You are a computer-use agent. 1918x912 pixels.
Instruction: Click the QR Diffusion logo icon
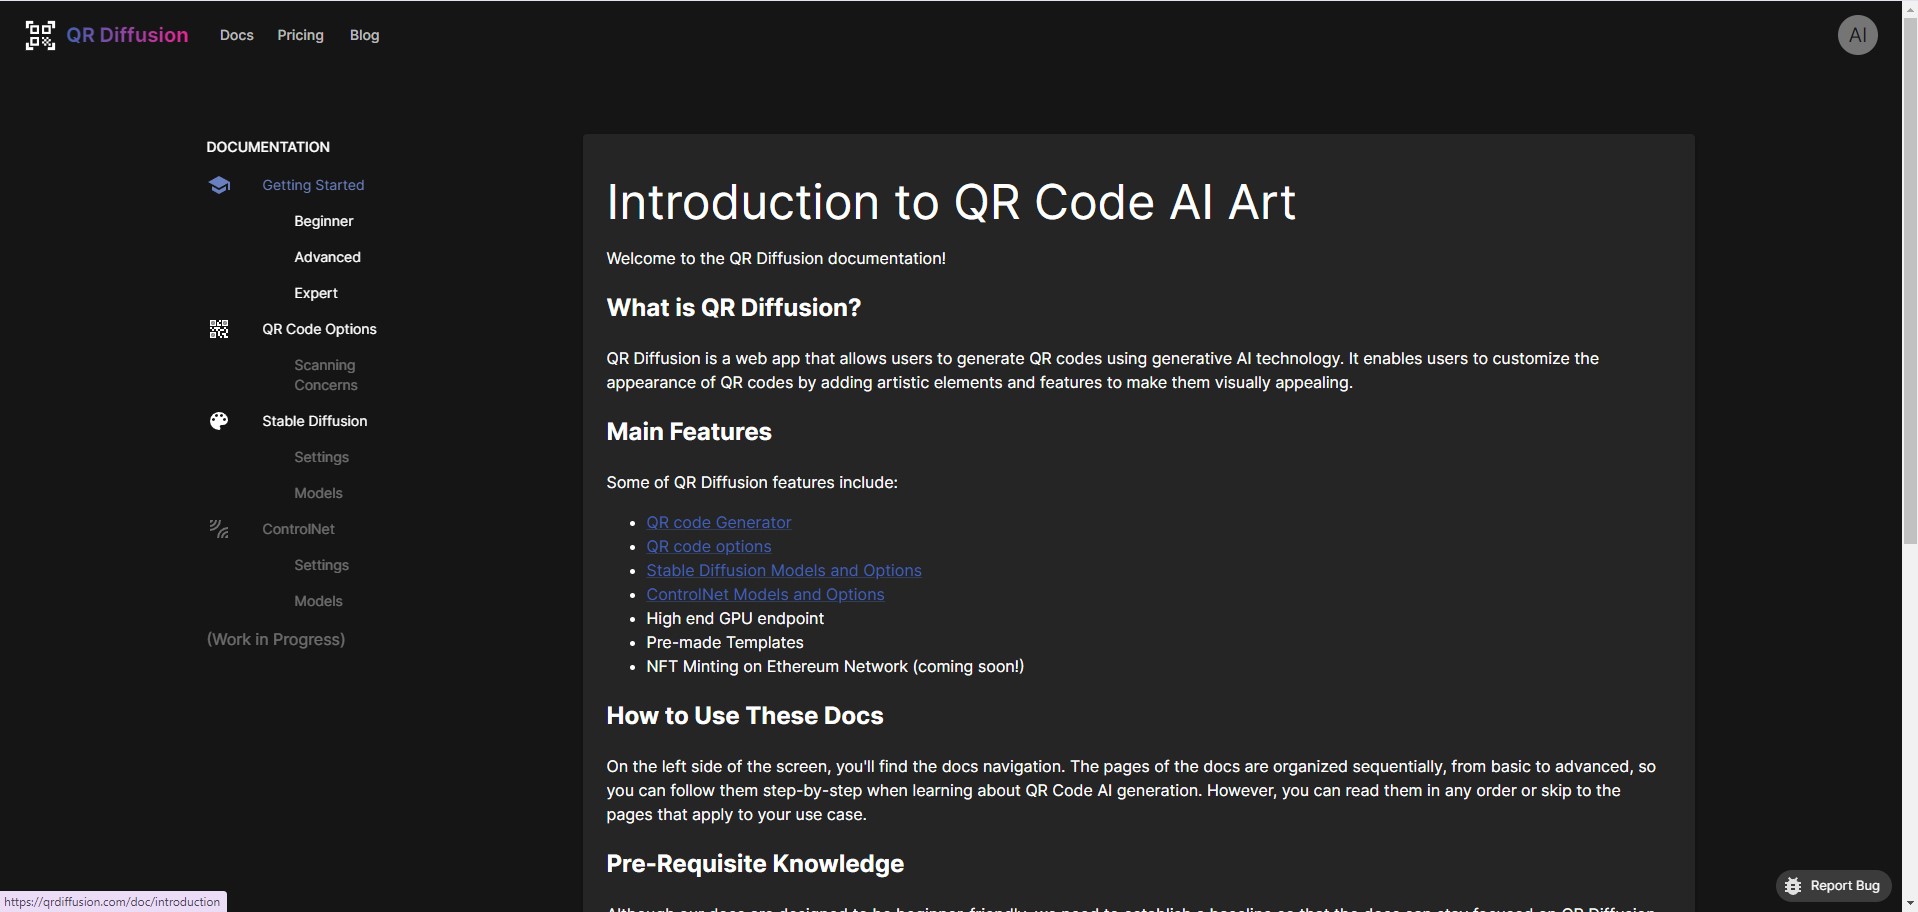click(40, 35)
